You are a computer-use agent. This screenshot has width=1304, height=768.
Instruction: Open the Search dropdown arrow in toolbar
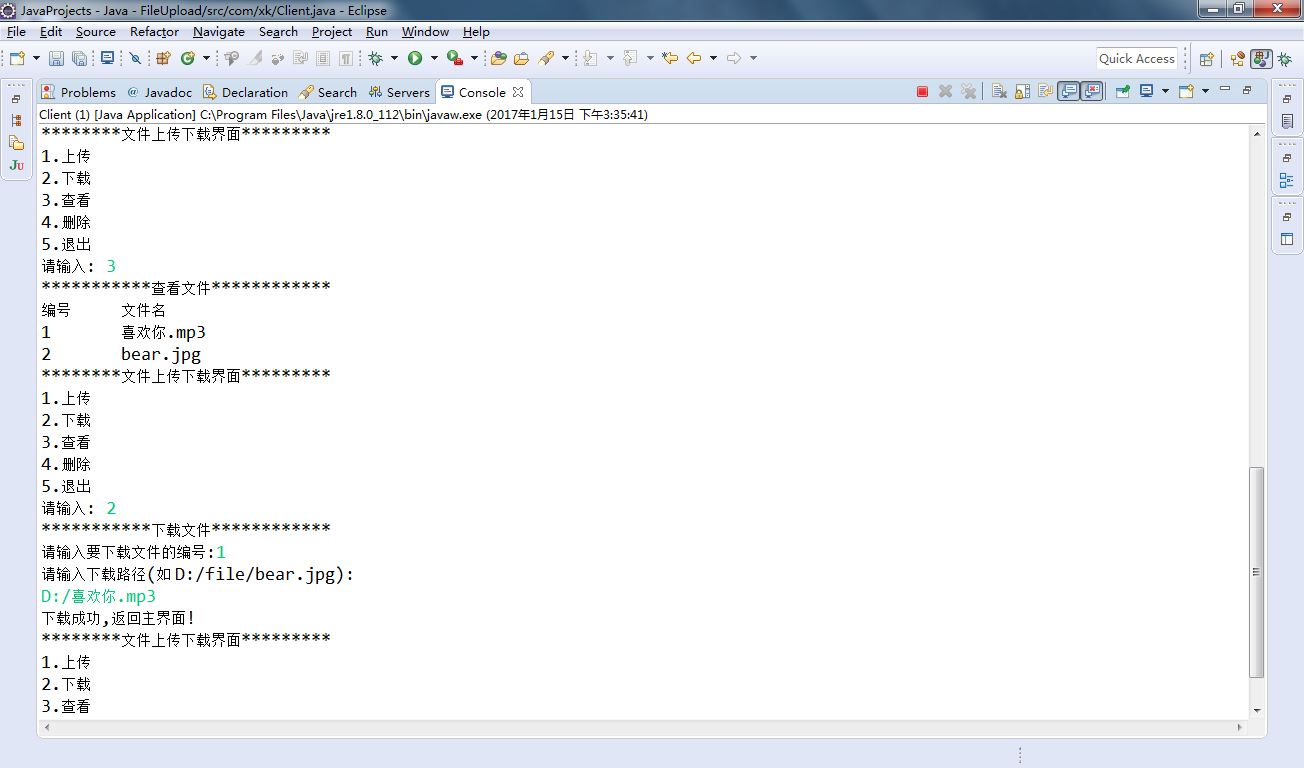pos(565,59)
